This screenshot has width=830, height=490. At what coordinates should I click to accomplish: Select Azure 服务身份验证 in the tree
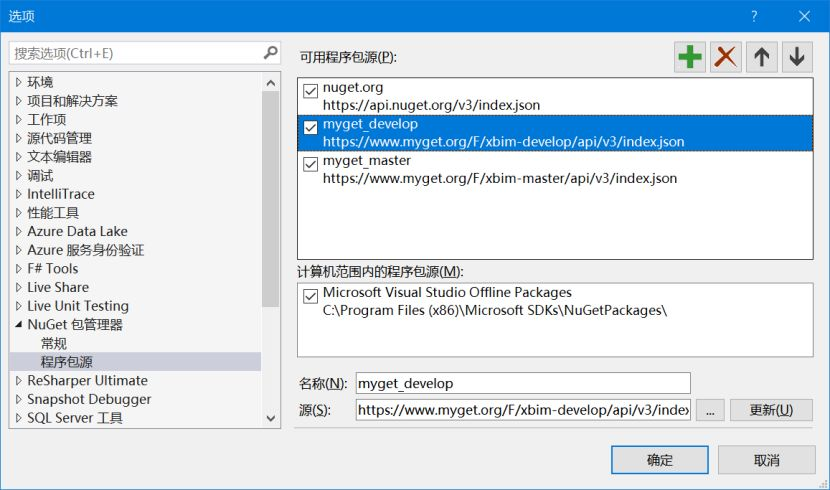[86, 250]
